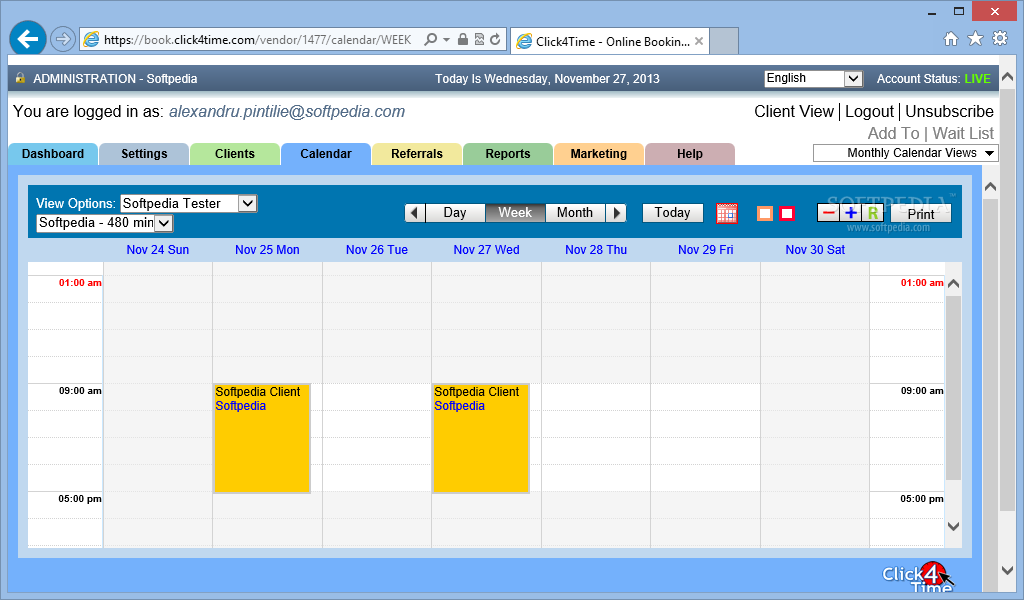Open the Softpedia Tester staff dropdown
1024x600 pixels.
tap(189, 204)
